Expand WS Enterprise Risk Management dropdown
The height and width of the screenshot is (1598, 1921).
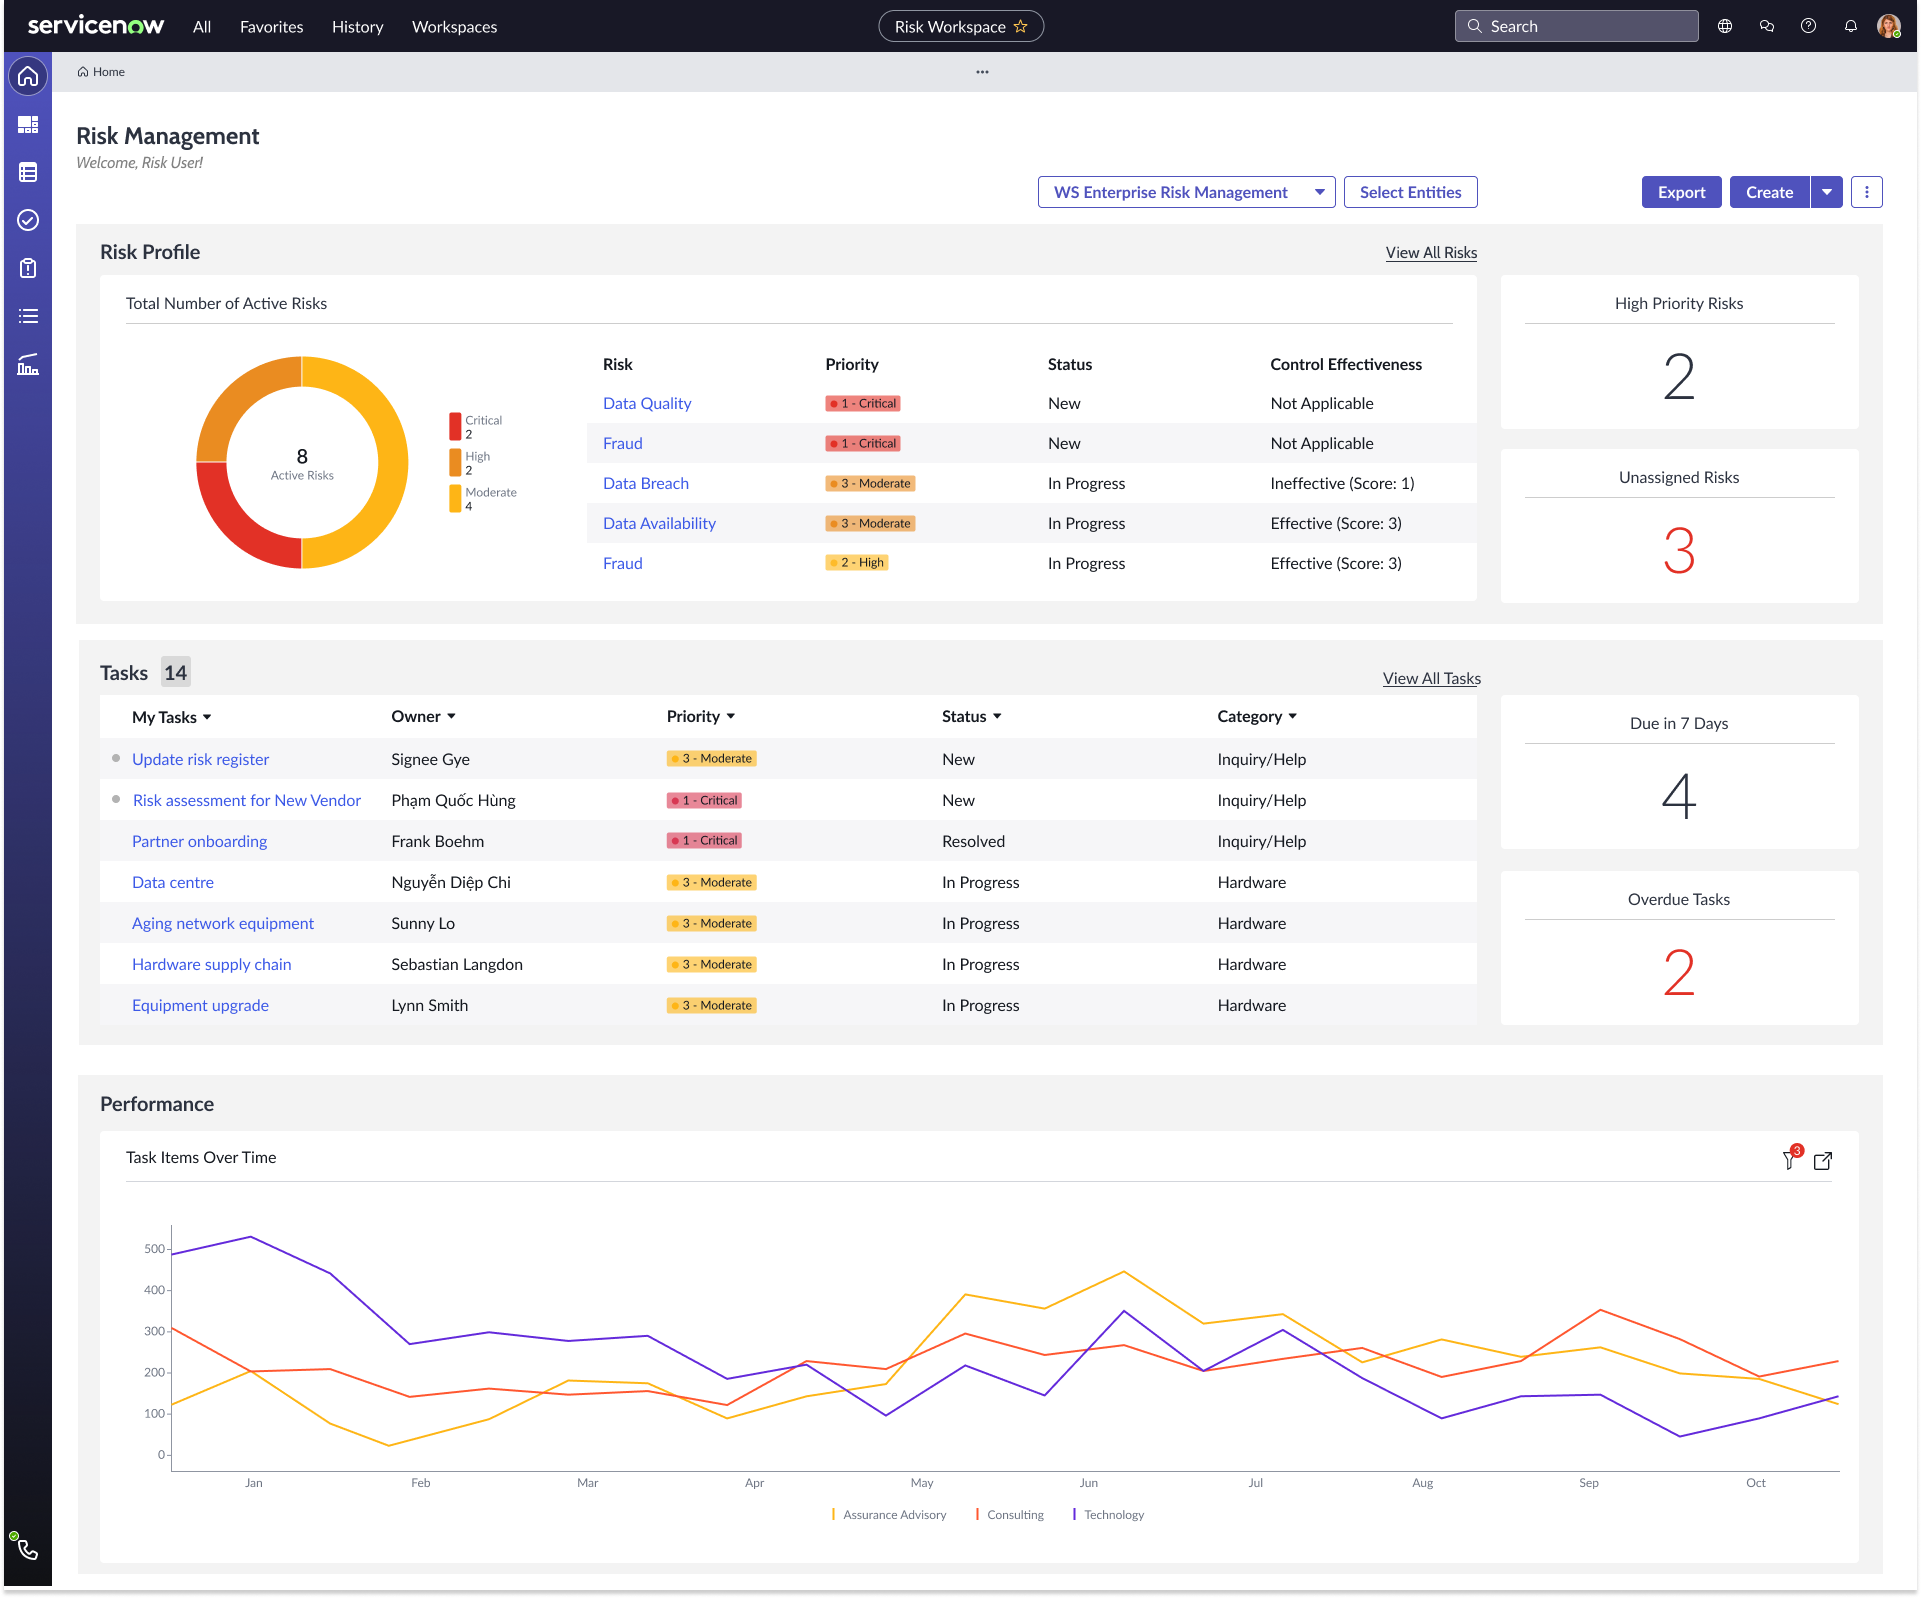pos(1319,192)
